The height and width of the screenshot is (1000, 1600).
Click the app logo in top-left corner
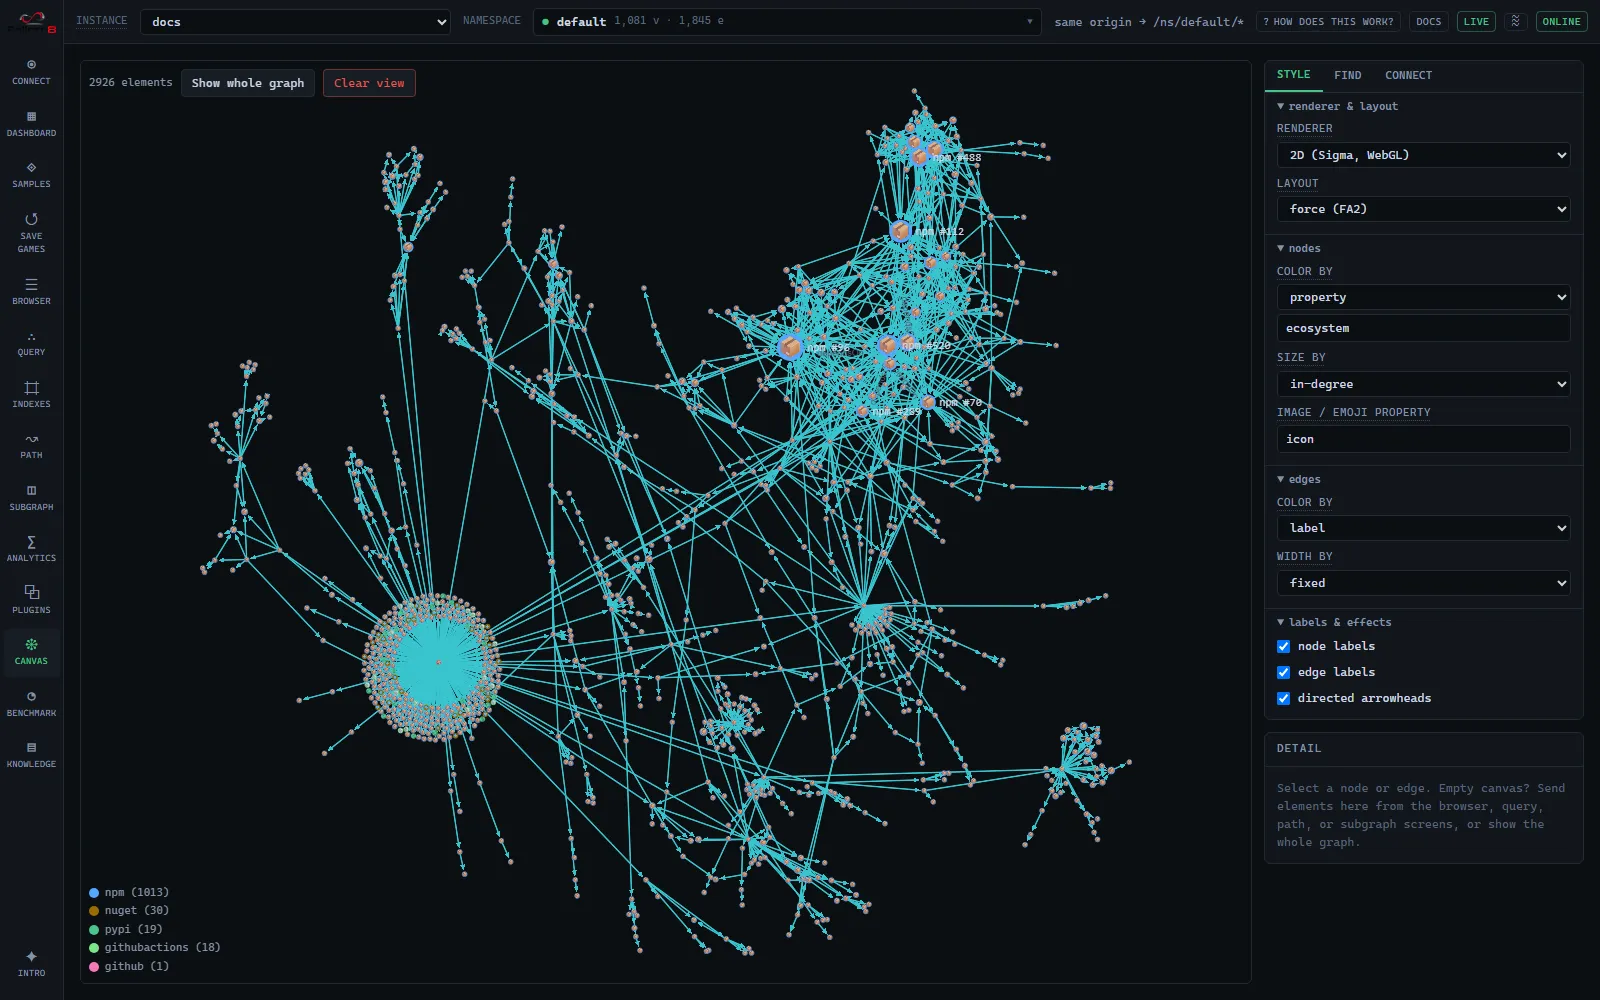31,22
